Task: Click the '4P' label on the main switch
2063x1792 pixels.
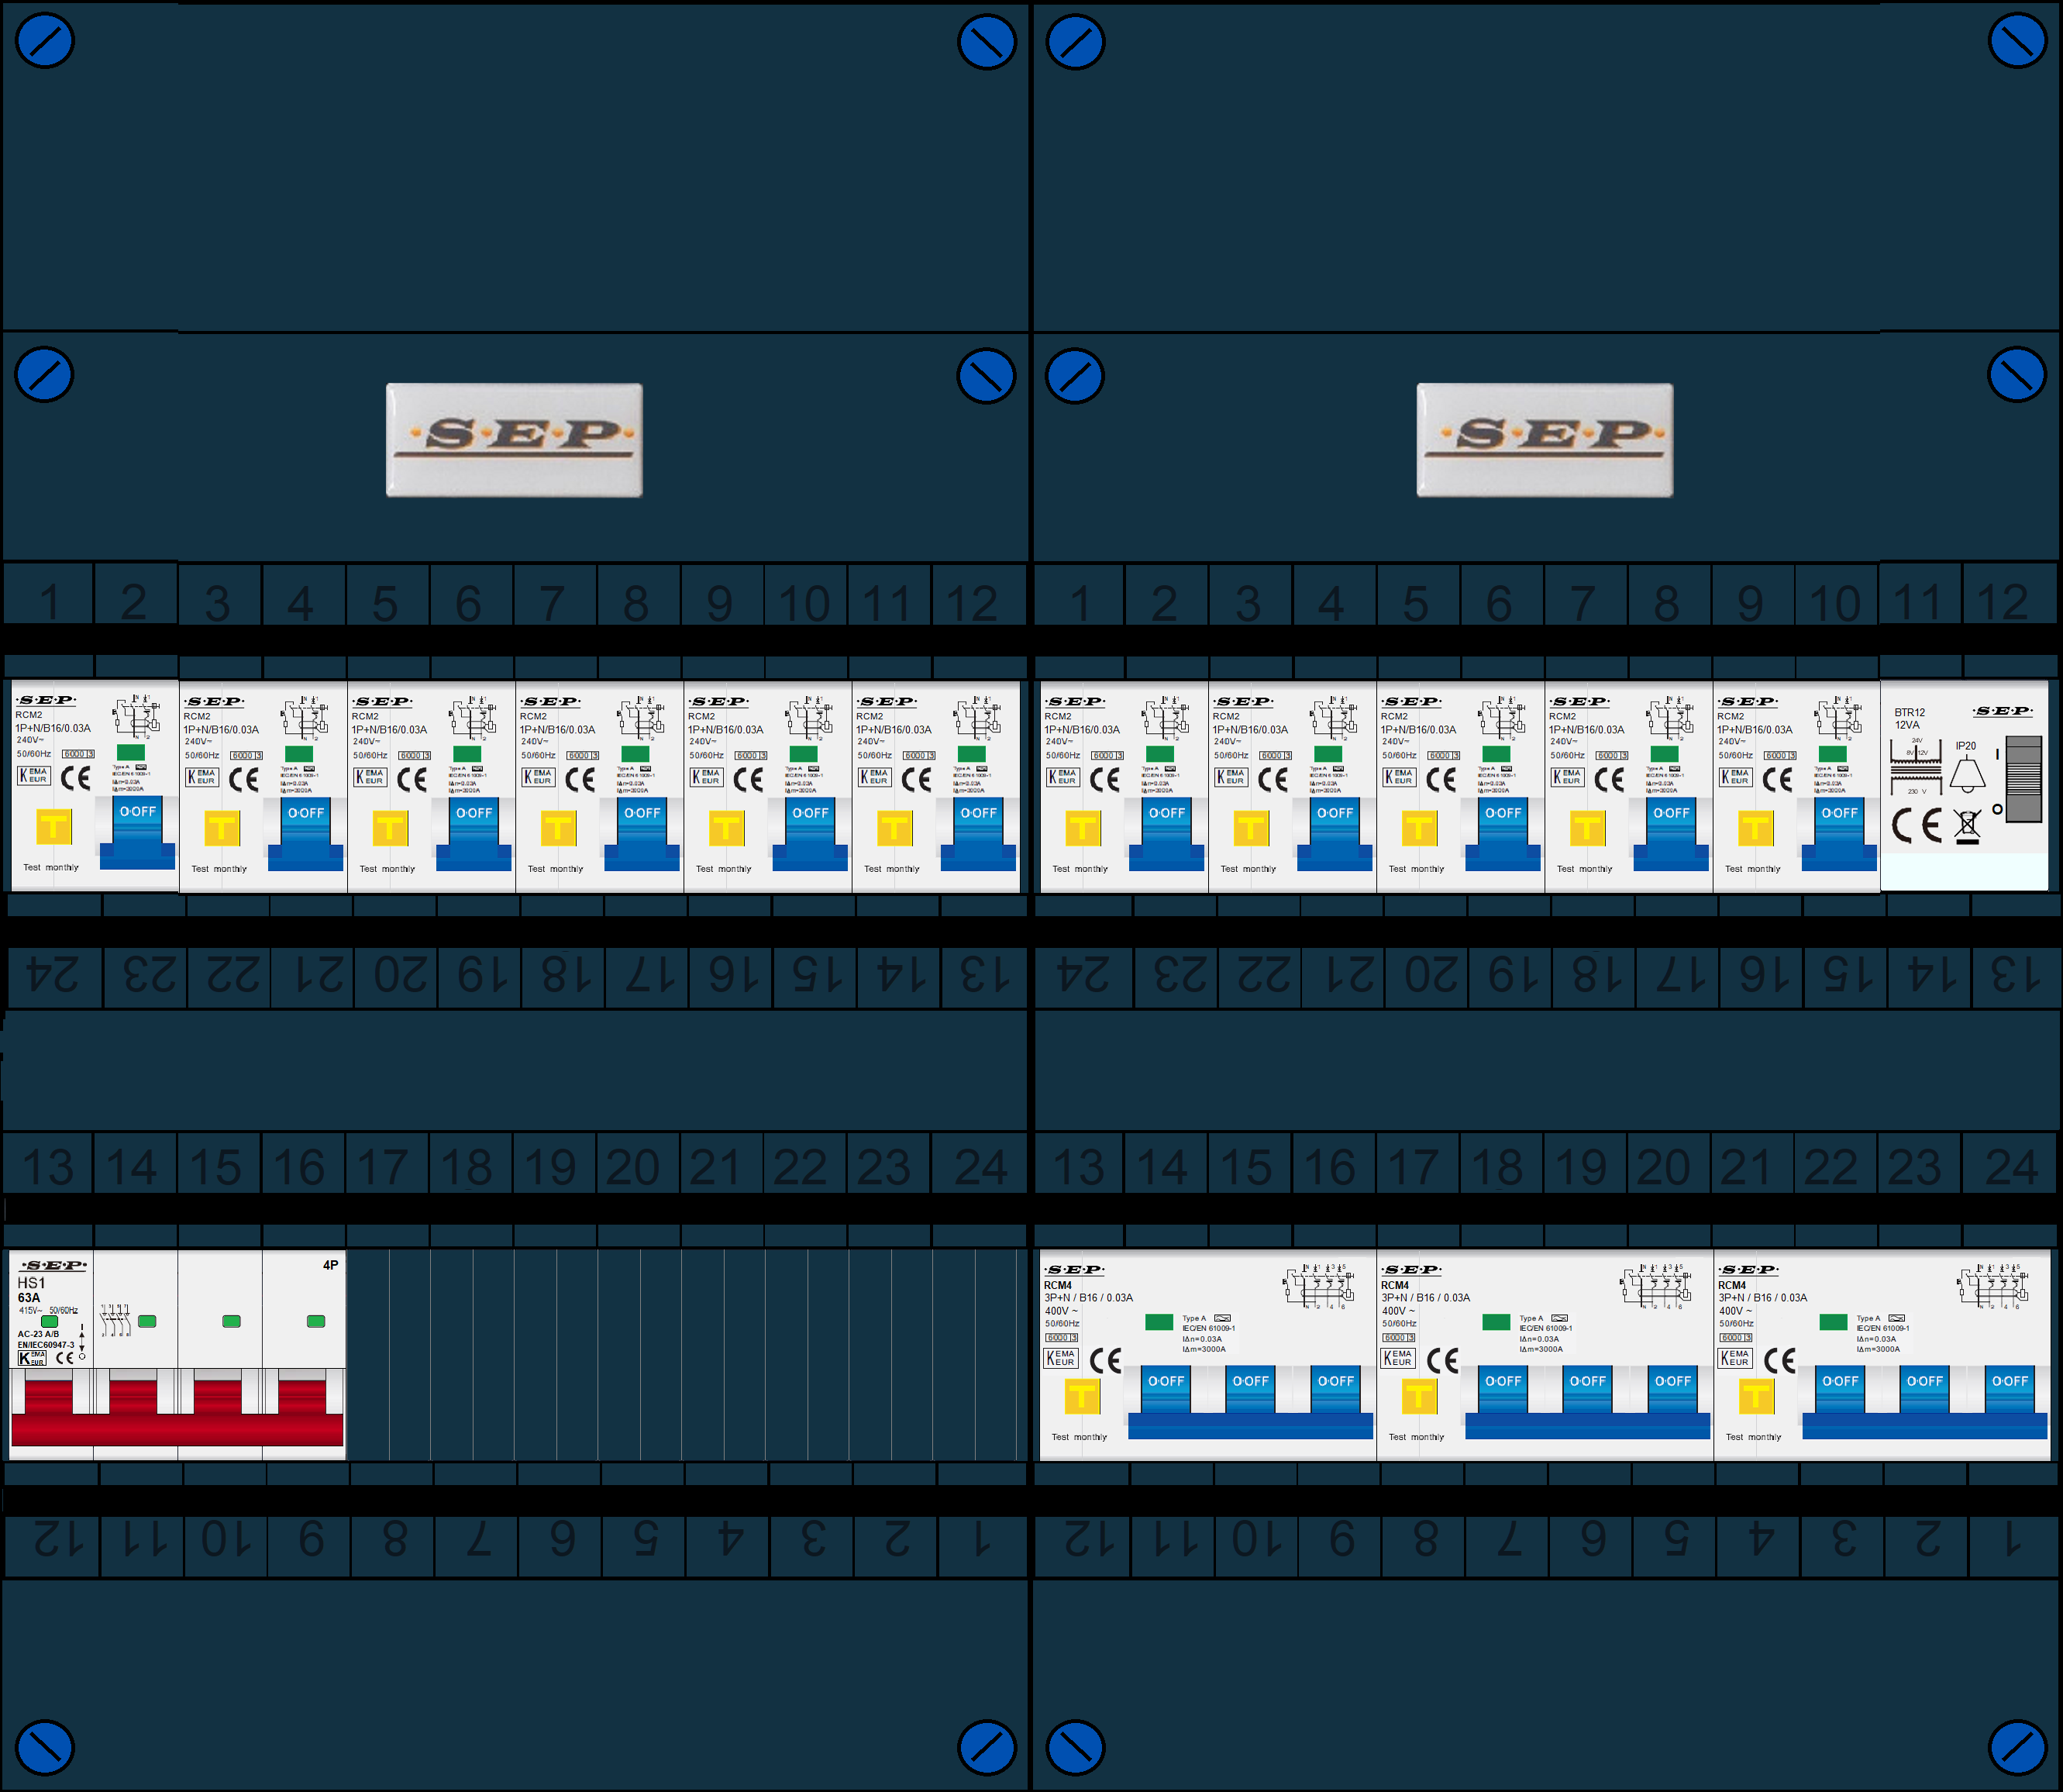Action: coord(330,1265)
